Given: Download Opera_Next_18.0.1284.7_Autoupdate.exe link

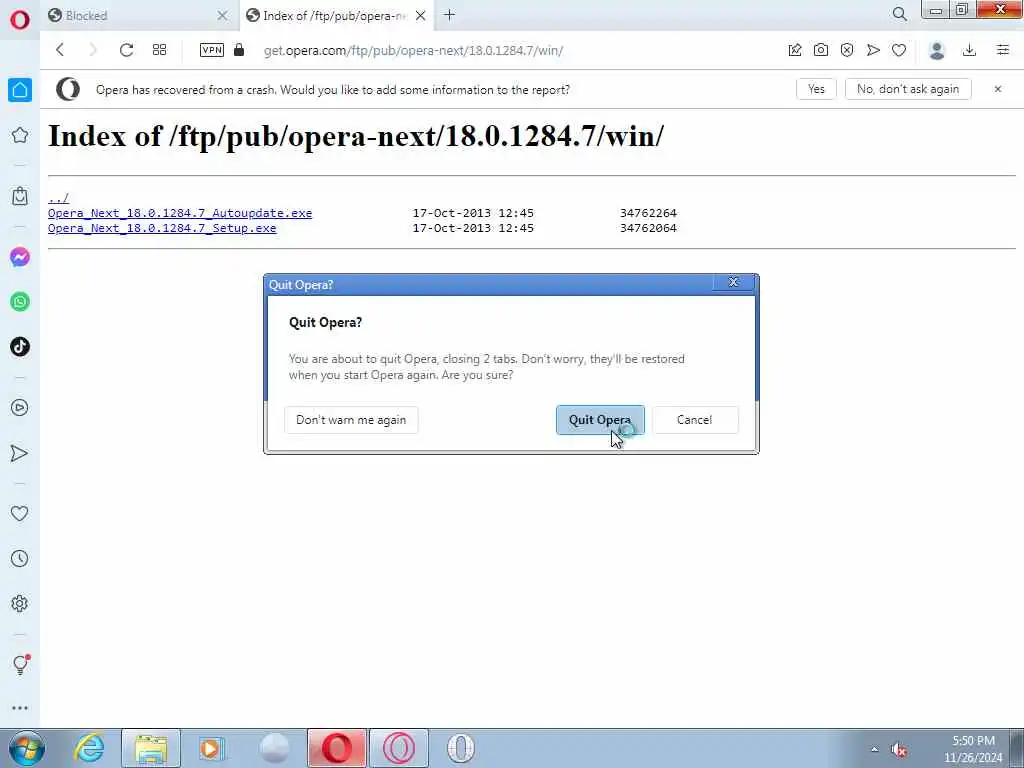Looking at the screenshot, I should coord(180,213).
